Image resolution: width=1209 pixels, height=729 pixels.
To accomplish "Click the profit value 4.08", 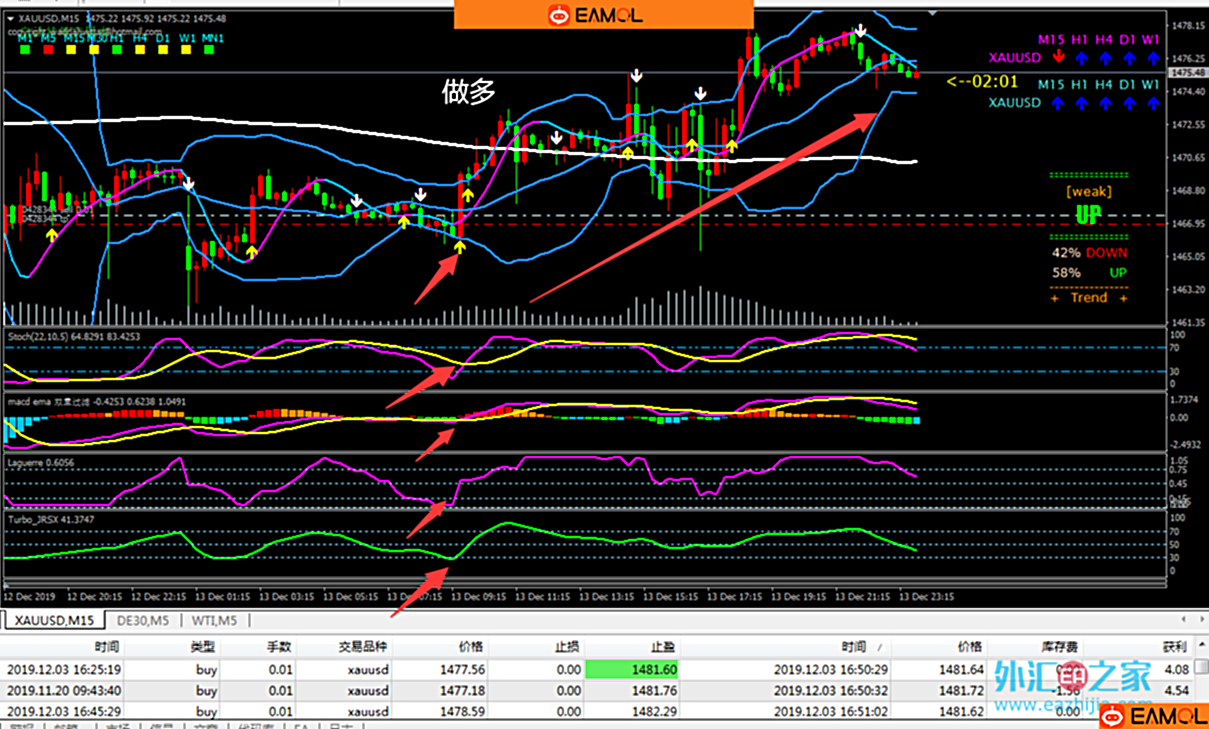I will [x=1177, y=669].
